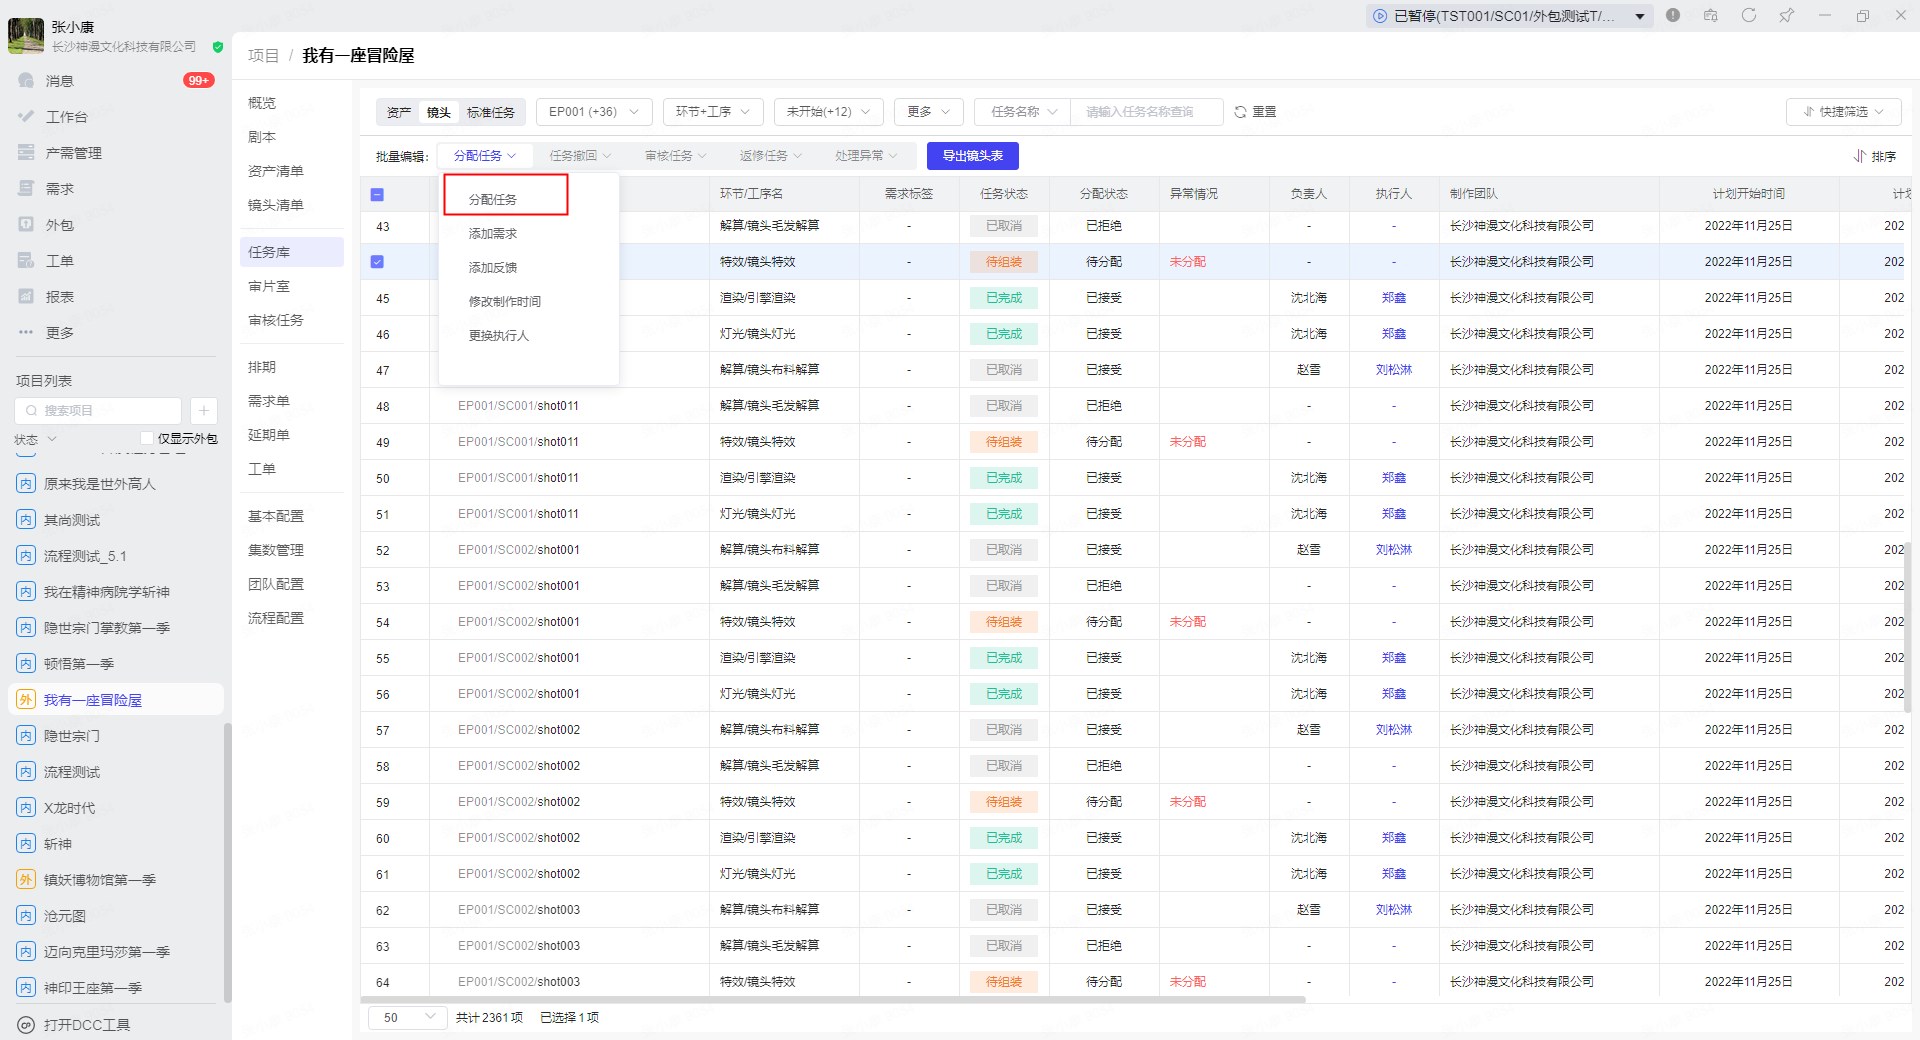Click the 工作台 workbench icon
The height and width of the screenshot is (1040, 1920).
26,117
